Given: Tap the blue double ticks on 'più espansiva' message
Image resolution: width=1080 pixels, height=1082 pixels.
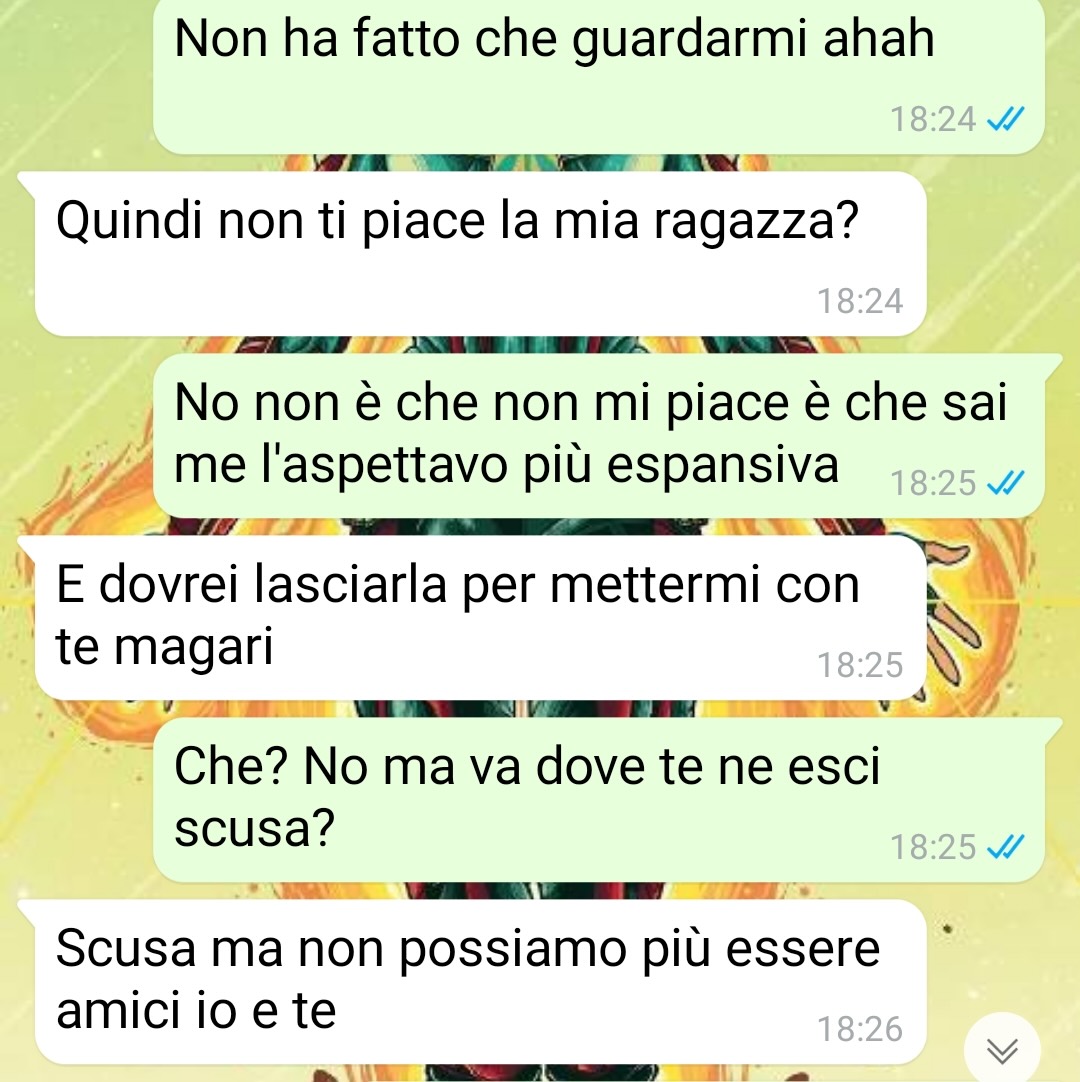Looking at the screenshot, I should [1005, 482].
